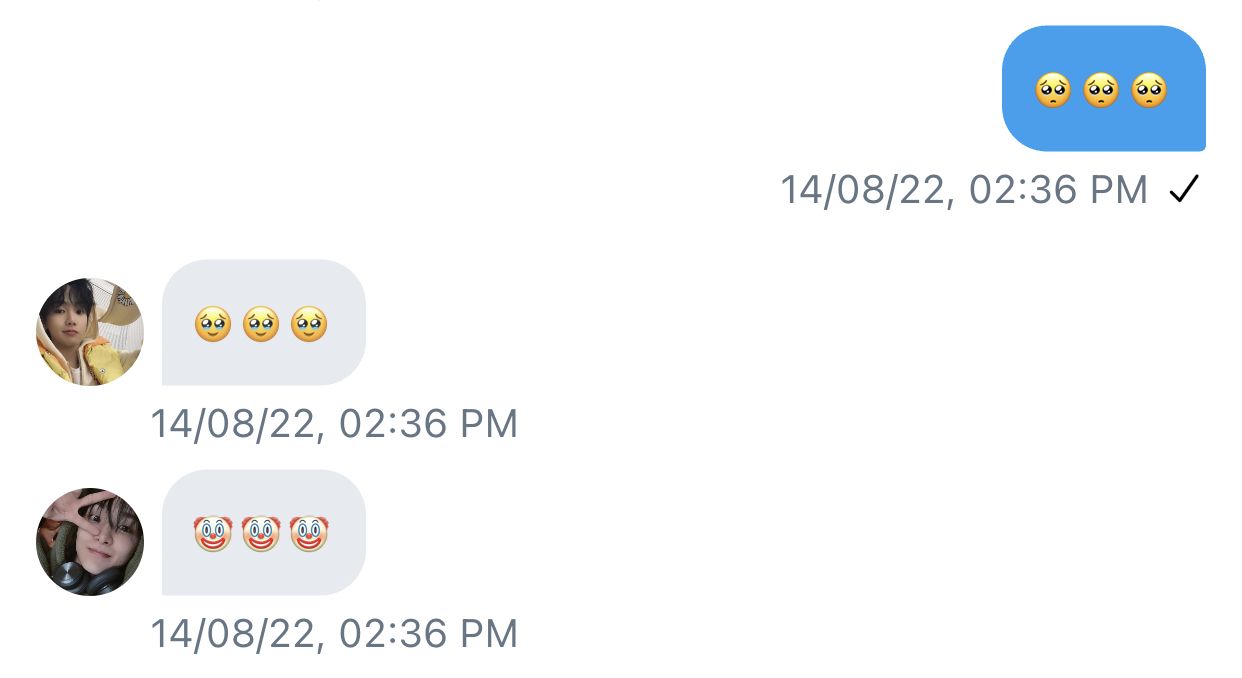The image size is (1242, 678).
Task: Click the first teary-eyed smiling emoji
Action: click(213, 325)
